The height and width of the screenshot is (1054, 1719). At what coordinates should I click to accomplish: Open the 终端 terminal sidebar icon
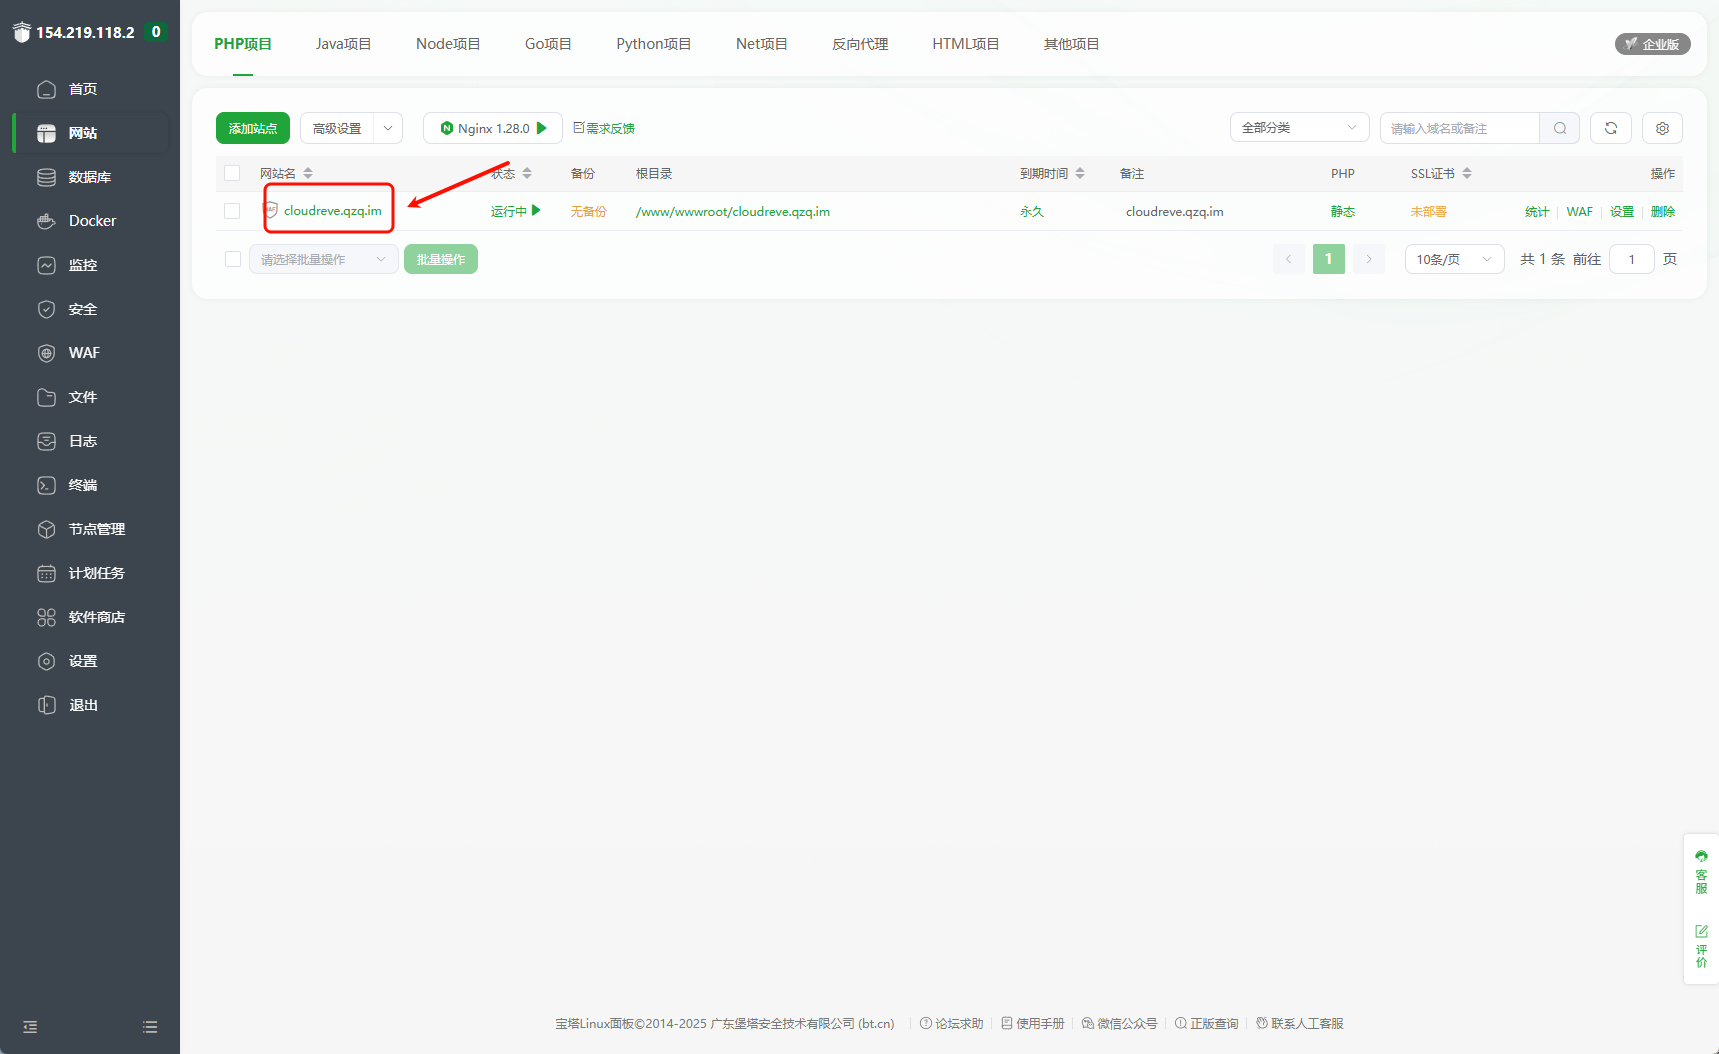coord(47,485)
